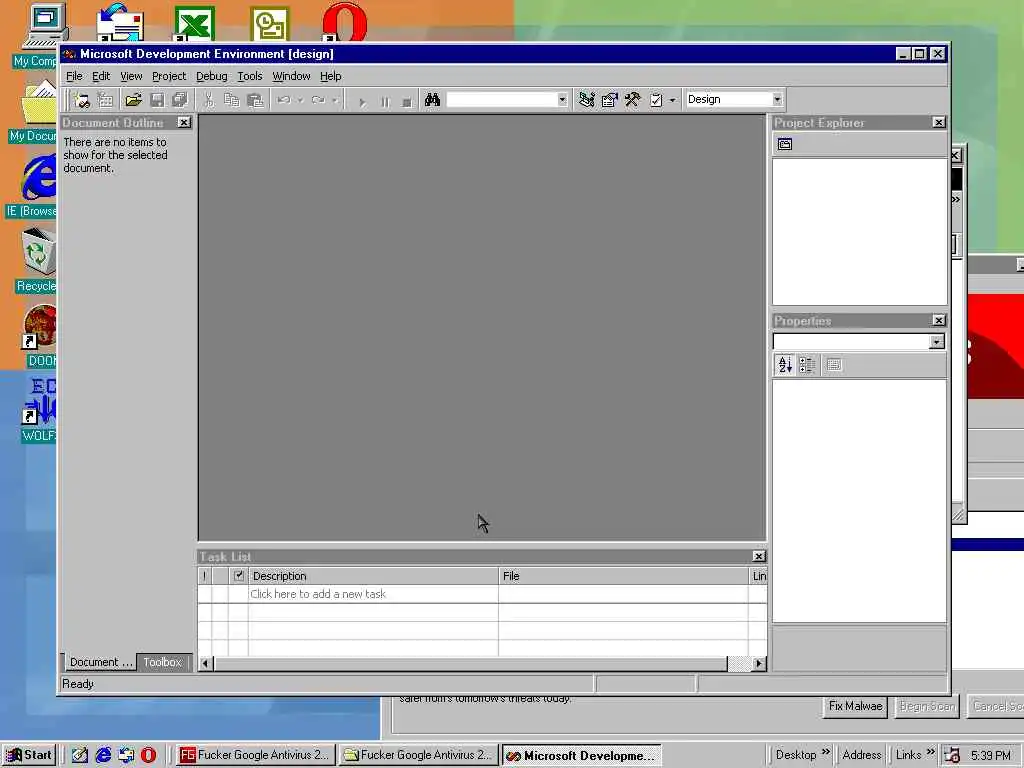Screen dimensions: 1024x768
Task: Click the Task List scroll left arrow
Action: click(x=205, y=664)
